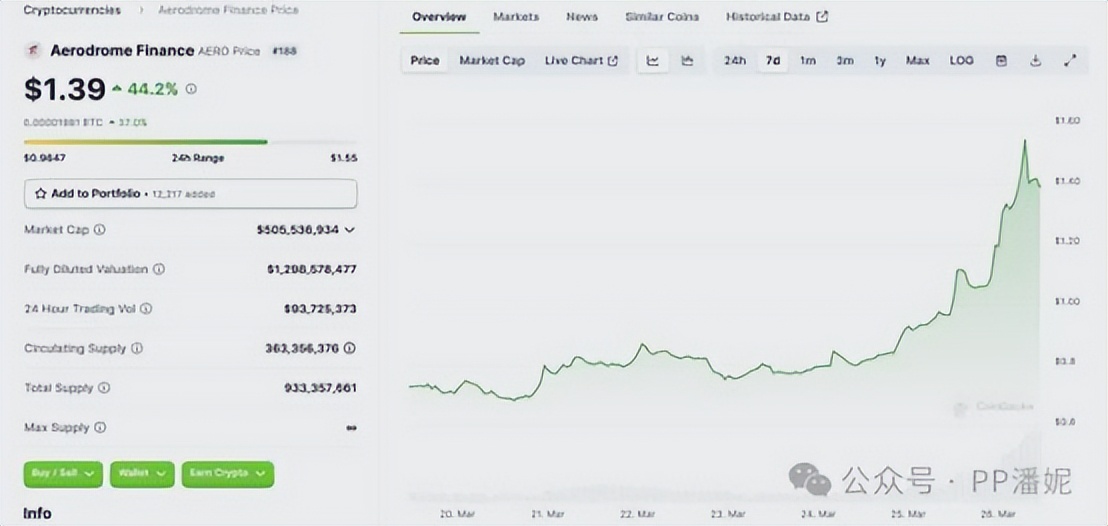1108x526 pixels.
Task: Open the Earn Crypto dropdown
Action: point(227,473)
